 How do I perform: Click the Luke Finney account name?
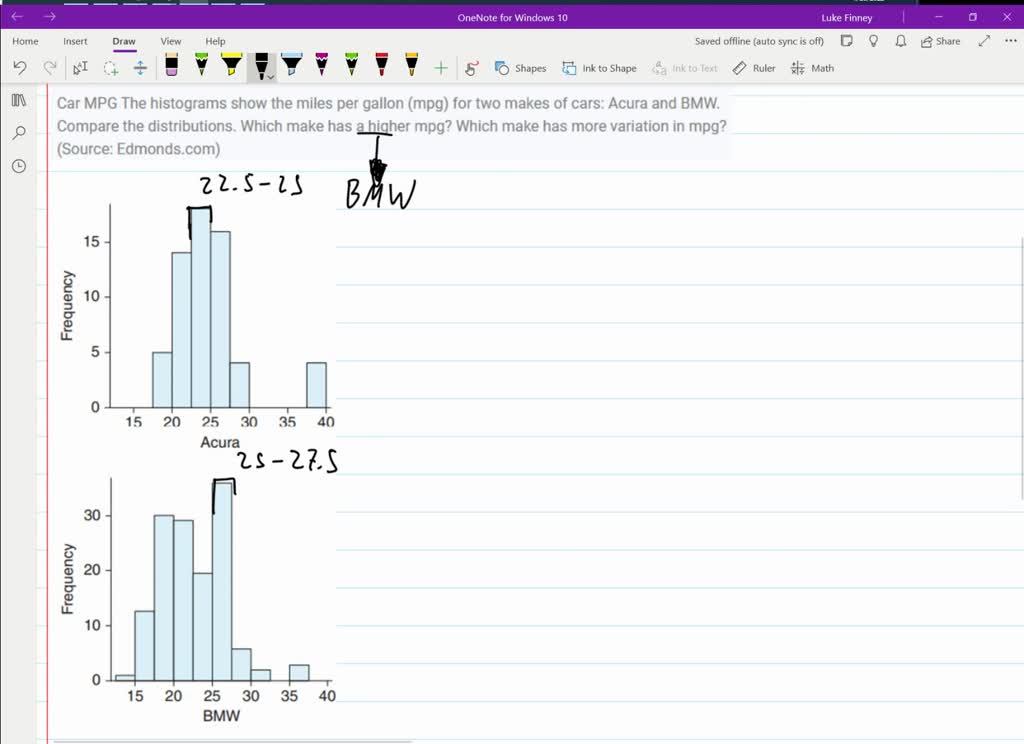tap(846, 18)
